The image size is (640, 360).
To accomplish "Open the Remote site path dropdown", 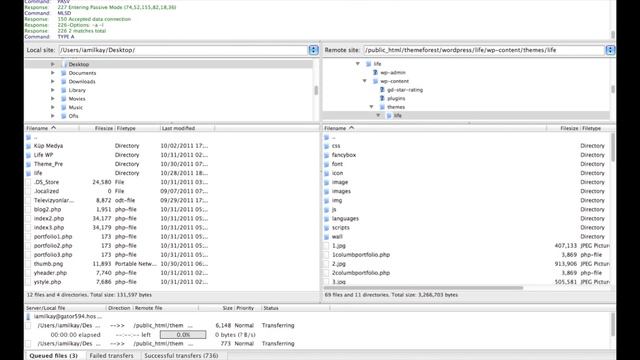I will pos(610,50).
